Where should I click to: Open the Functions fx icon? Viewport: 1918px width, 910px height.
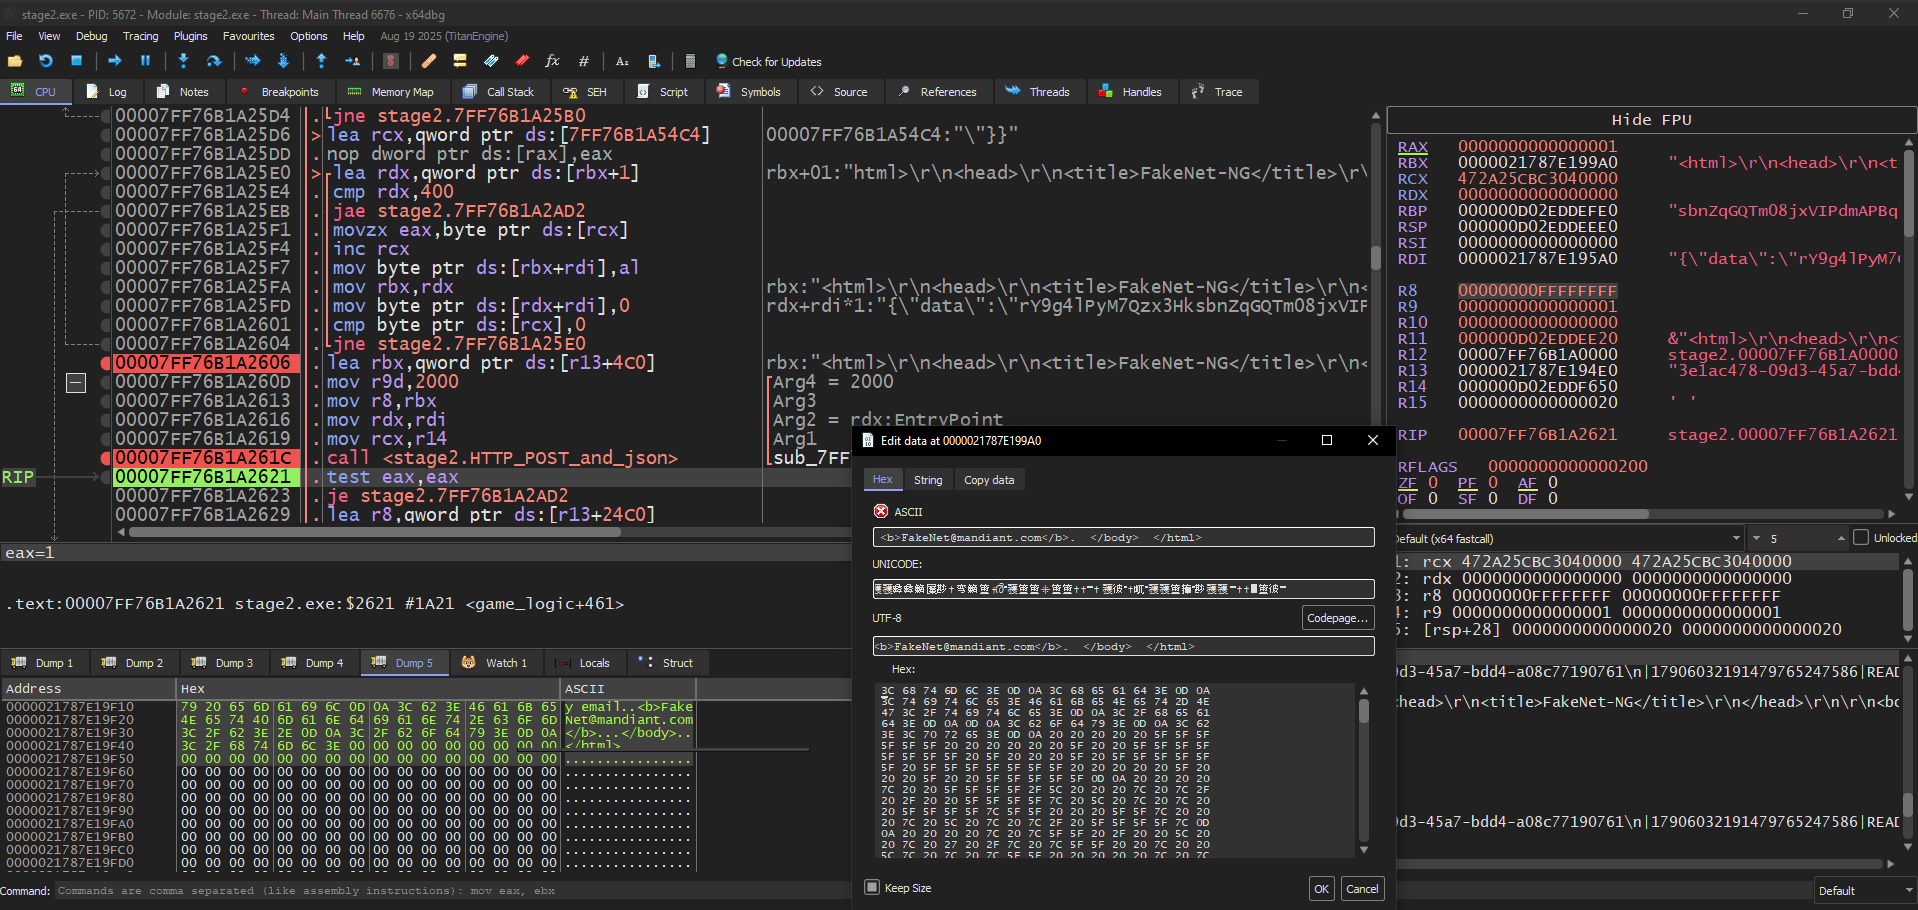pos(552,61)
